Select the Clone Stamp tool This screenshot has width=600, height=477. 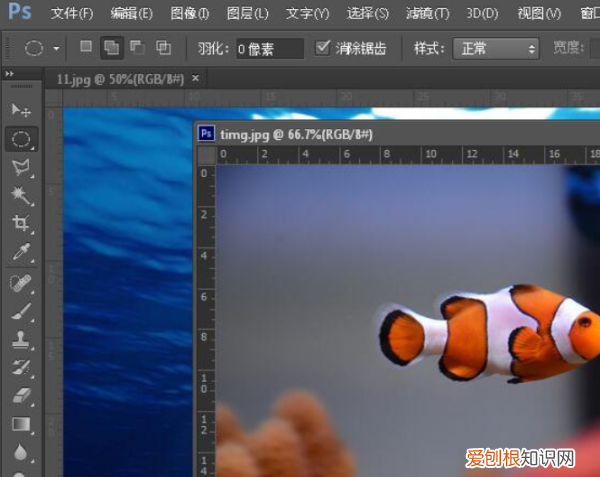(21, 340)
